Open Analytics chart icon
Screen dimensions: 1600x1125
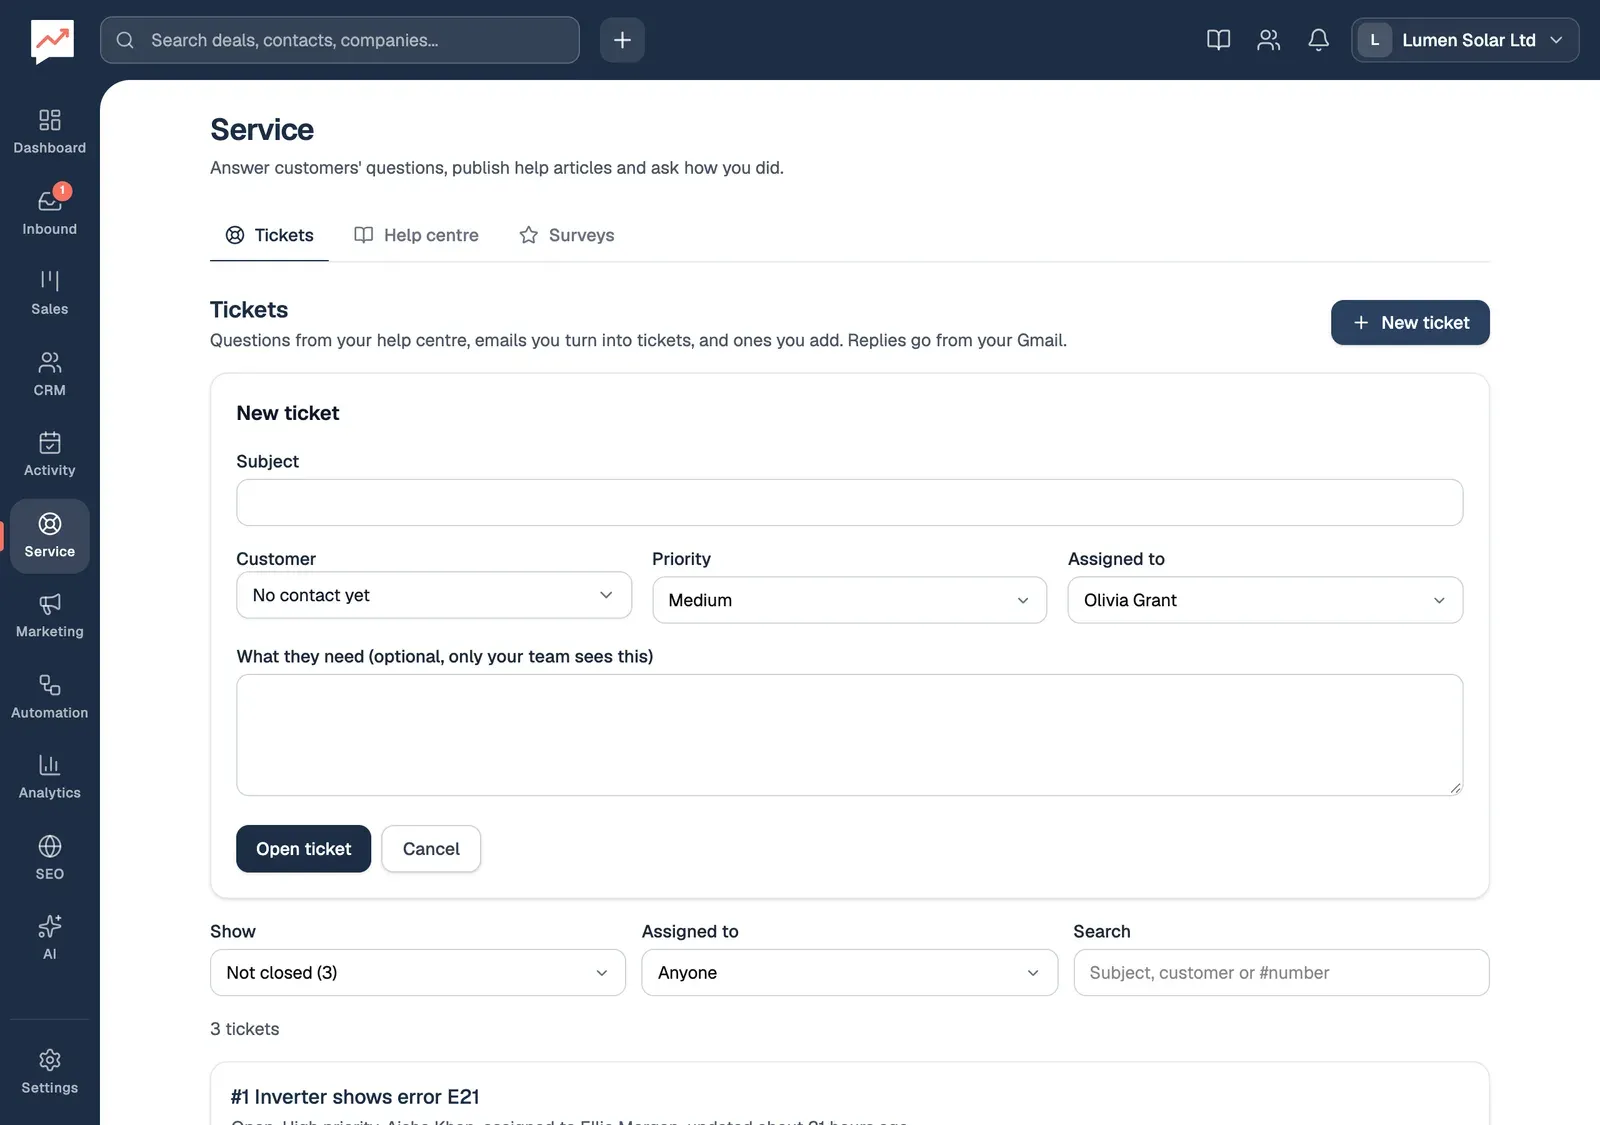tap(49, 777)
